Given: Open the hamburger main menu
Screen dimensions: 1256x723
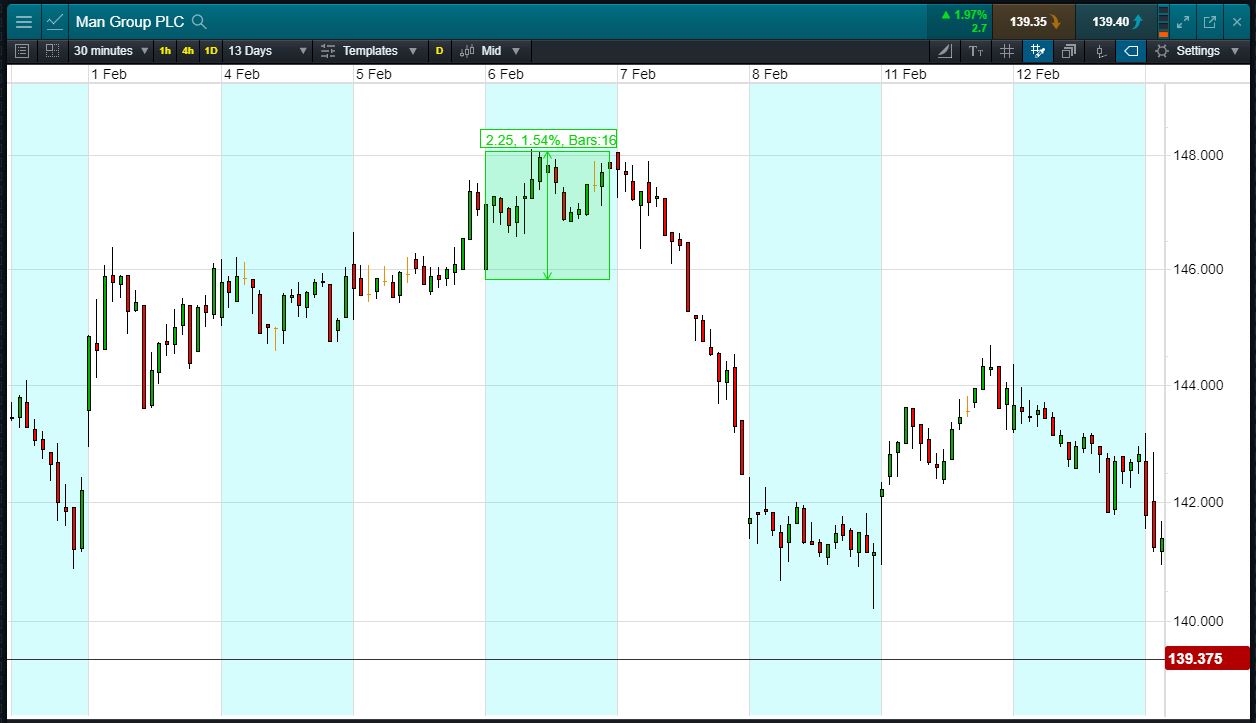Looking at the screenshot, I should point(24,21).
